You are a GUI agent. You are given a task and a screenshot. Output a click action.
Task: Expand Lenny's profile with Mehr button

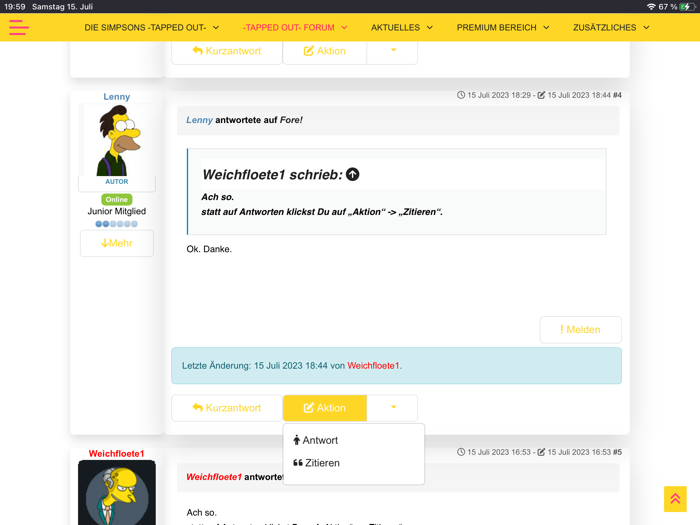coord(117,243)
